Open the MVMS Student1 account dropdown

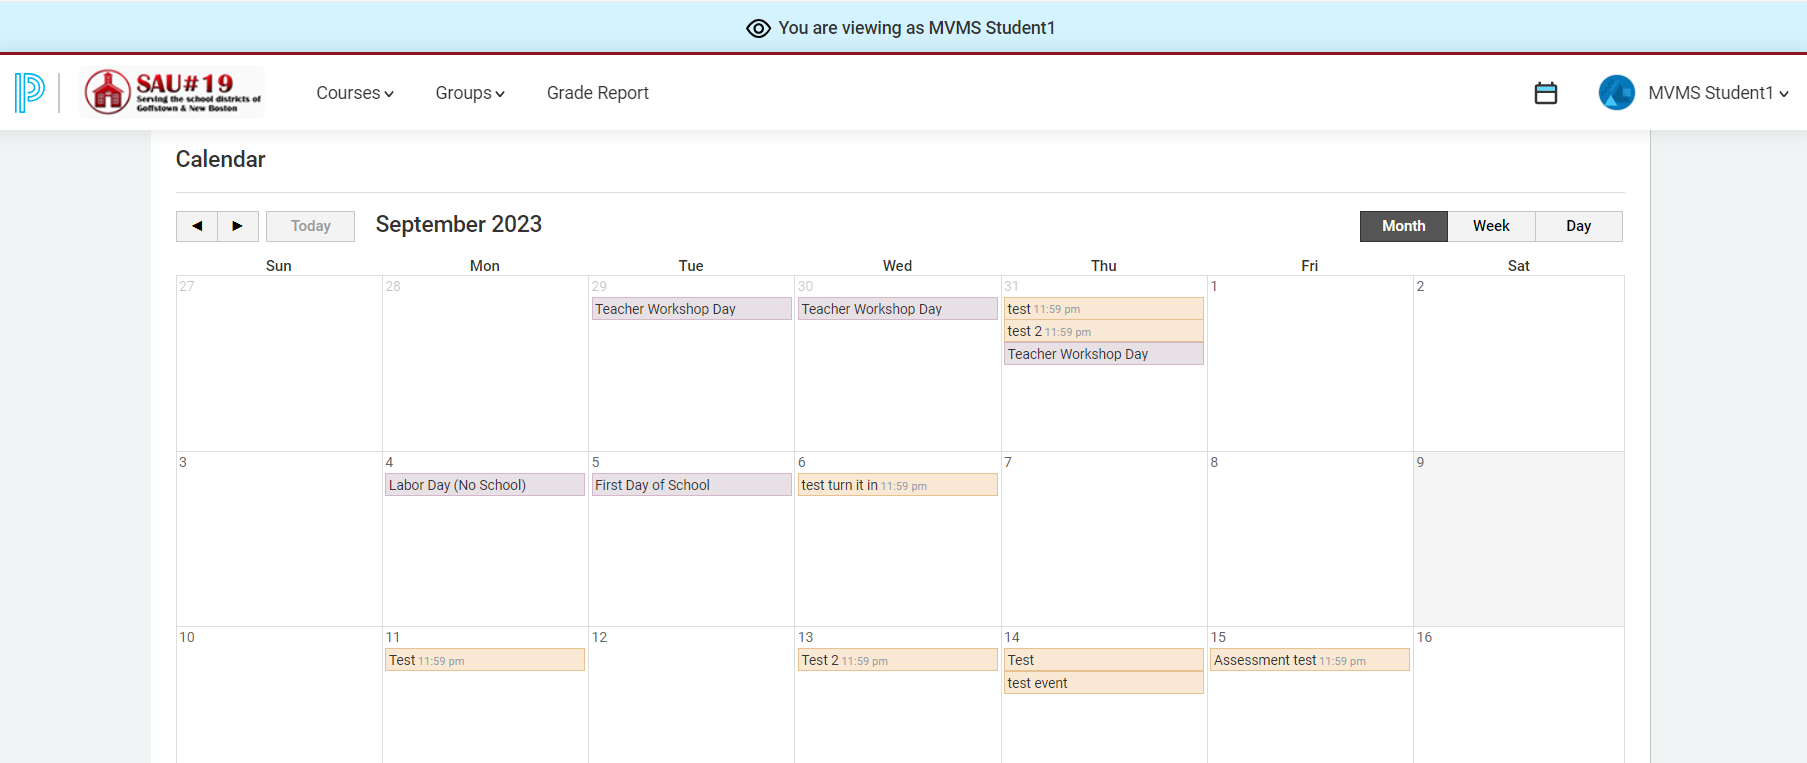(x=1717, y=93)
